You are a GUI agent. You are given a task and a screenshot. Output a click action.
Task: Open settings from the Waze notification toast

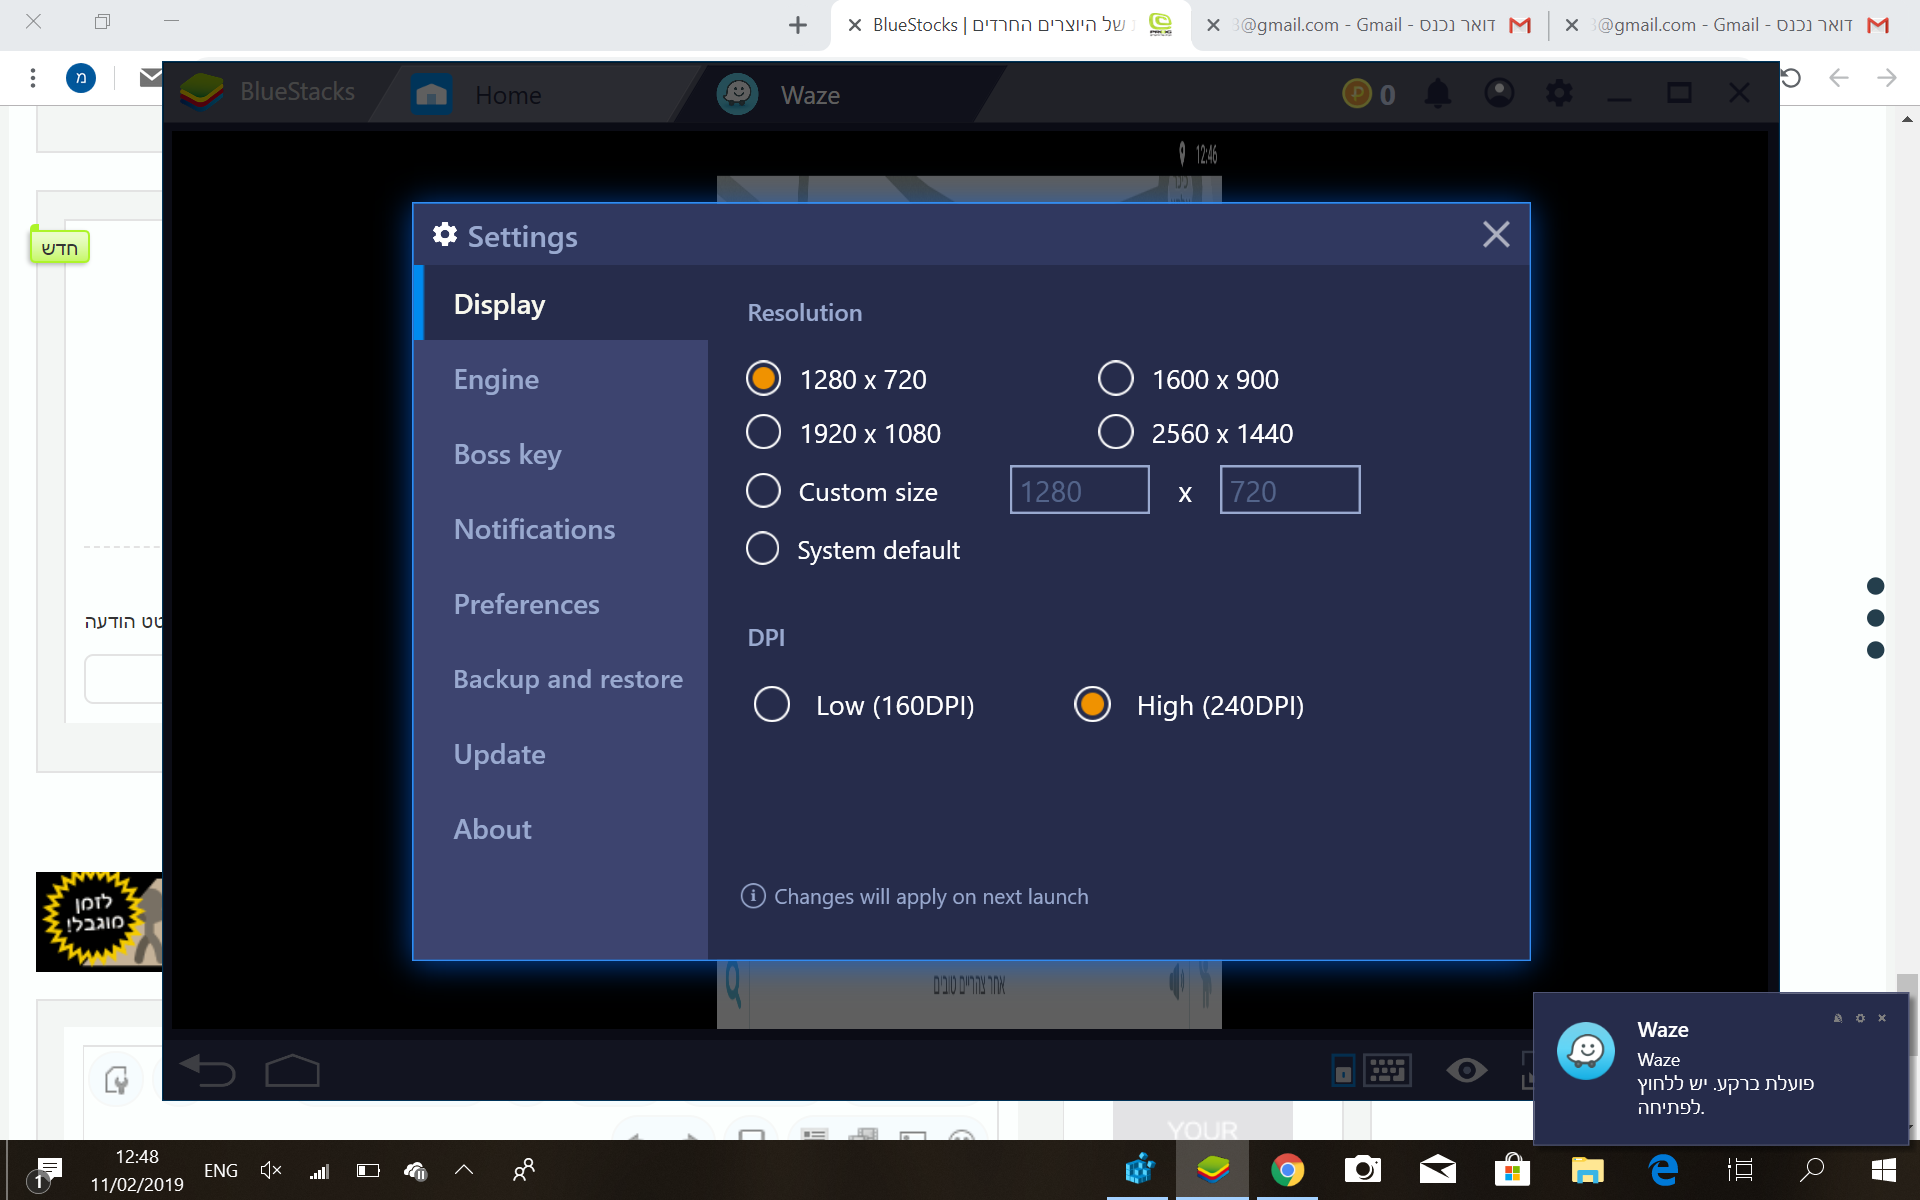[1860, 1018]
